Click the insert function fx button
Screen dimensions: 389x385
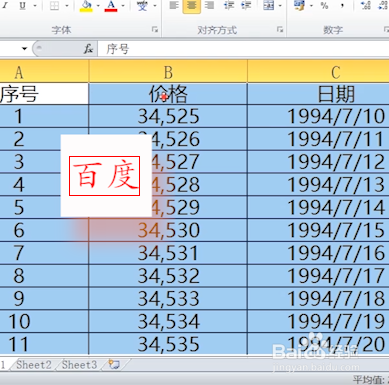click(x=88, y=49)
